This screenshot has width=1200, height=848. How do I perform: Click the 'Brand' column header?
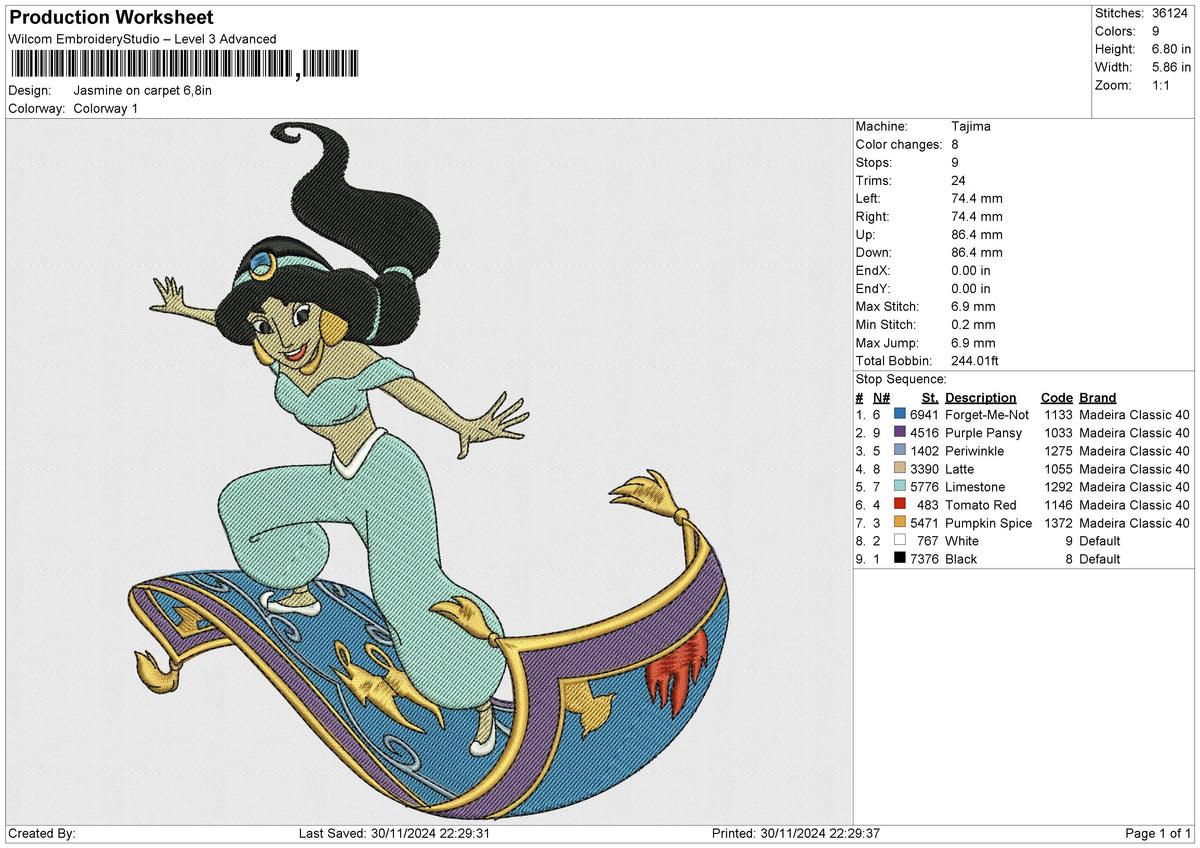1098,397
